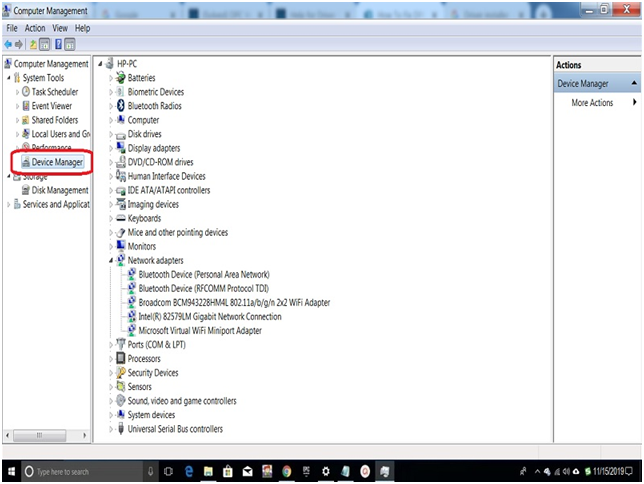This screenshot has width=644, height=484.
Task: Select the DVD/CD-ROM drives icon
Action: (x=120, y=162)
